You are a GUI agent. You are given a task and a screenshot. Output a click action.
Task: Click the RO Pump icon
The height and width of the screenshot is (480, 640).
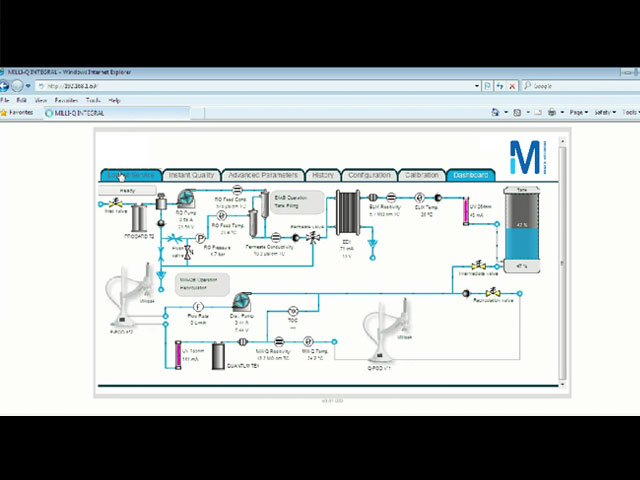click(x=185, y=198)
